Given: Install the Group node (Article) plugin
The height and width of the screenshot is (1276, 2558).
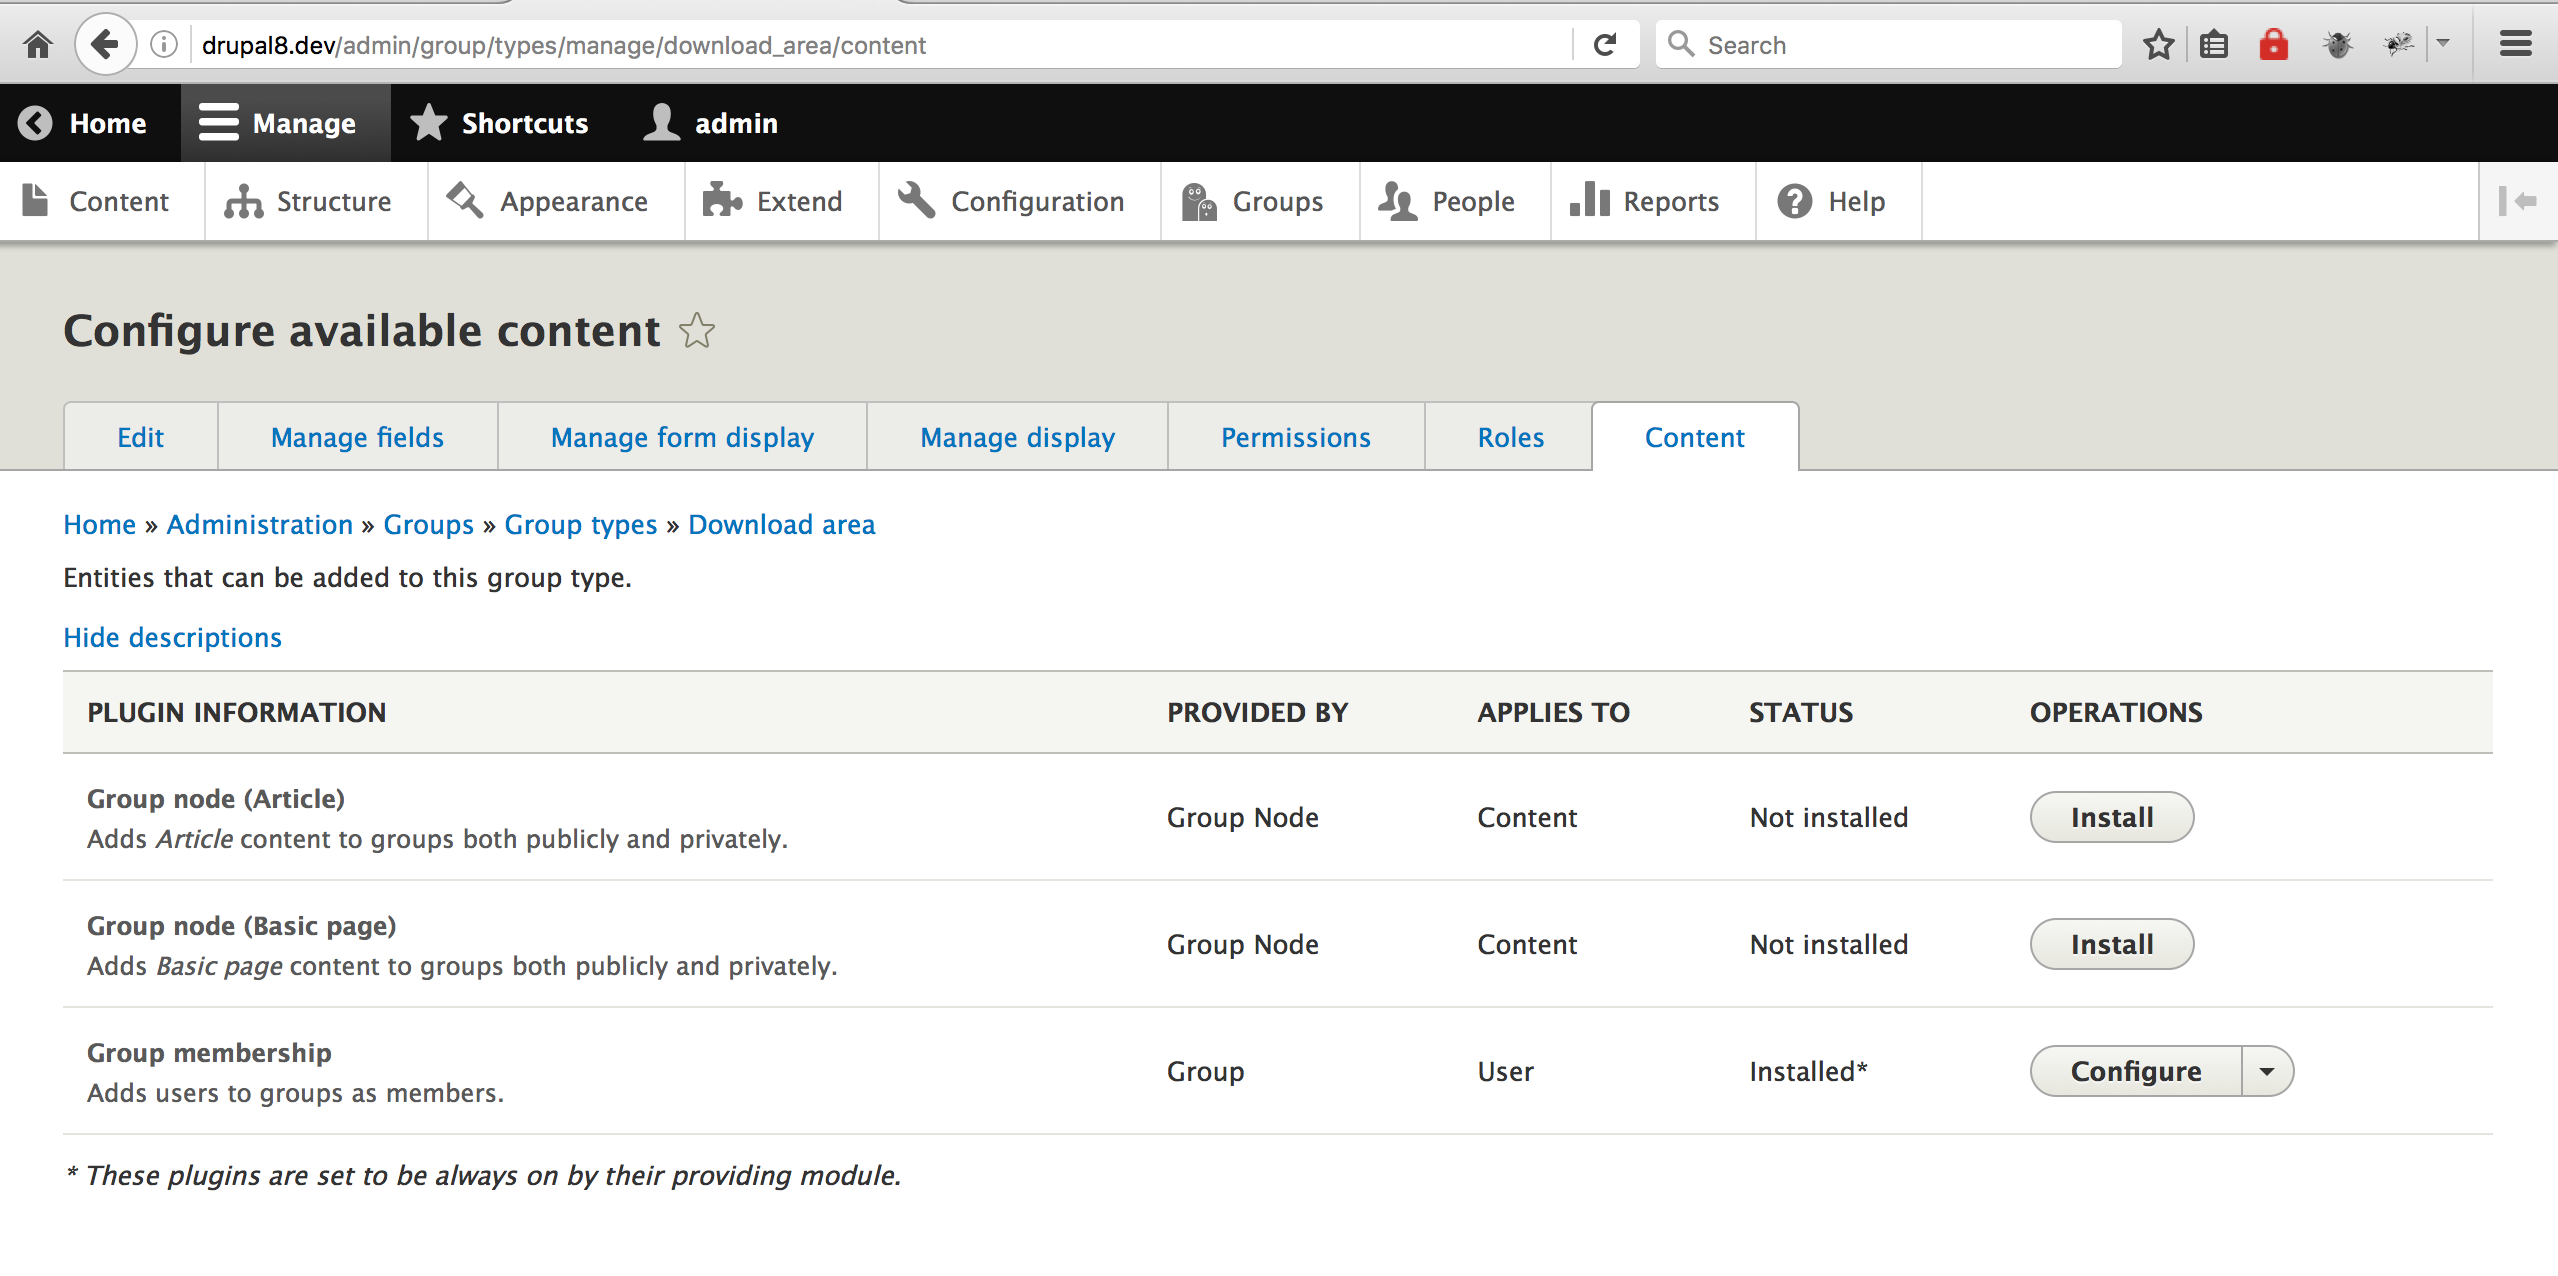Looking at the screenshot, I should pos(2111,817).
